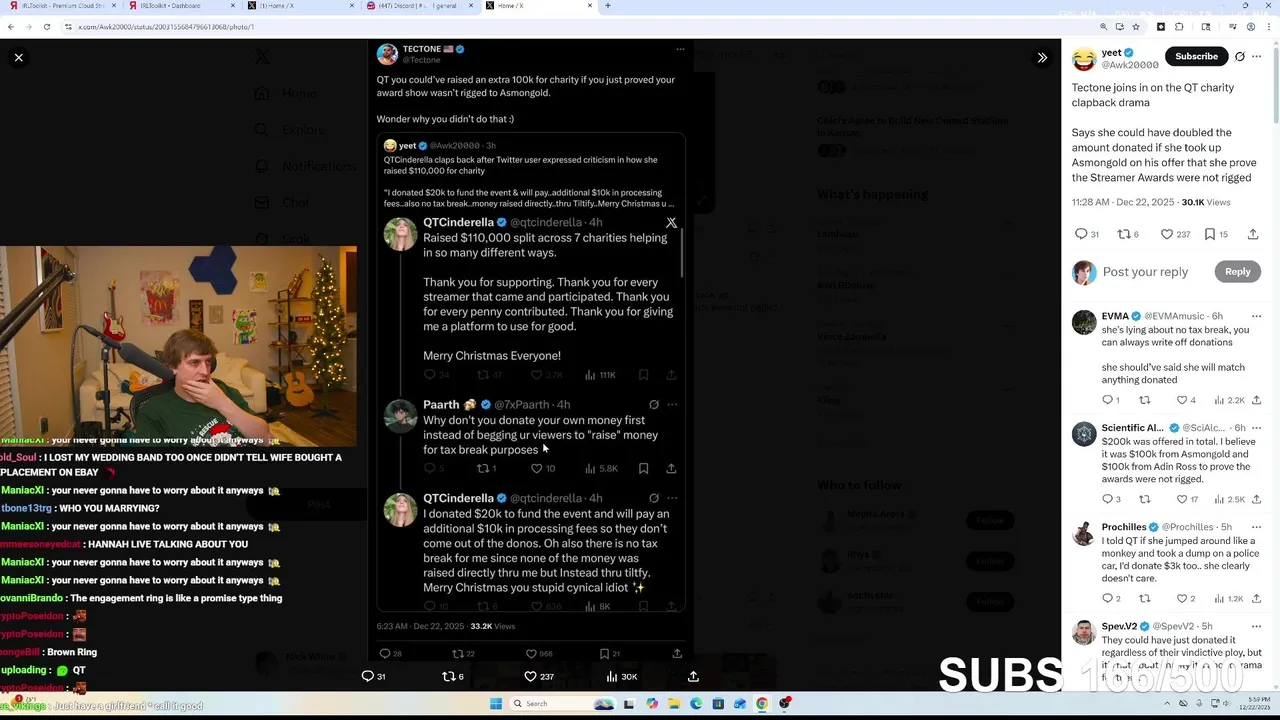
Task: Open Spev.V2's profile picture
Action: coord(1084,633)
